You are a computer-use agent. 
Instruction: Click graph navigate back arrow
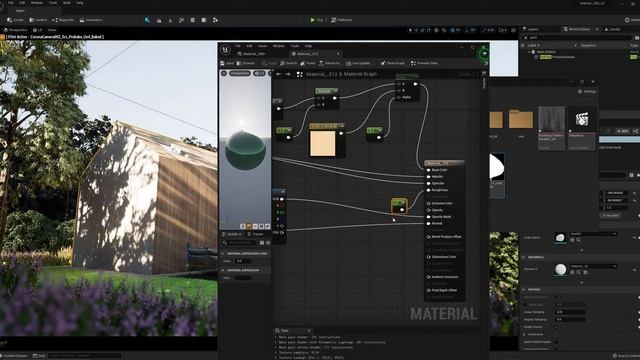(278, 74)
